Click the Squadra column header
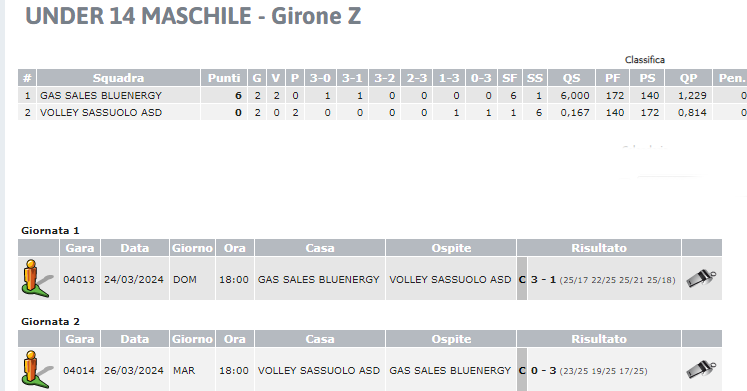The height and width of the screenshot is (391, 747). [118, 78]
